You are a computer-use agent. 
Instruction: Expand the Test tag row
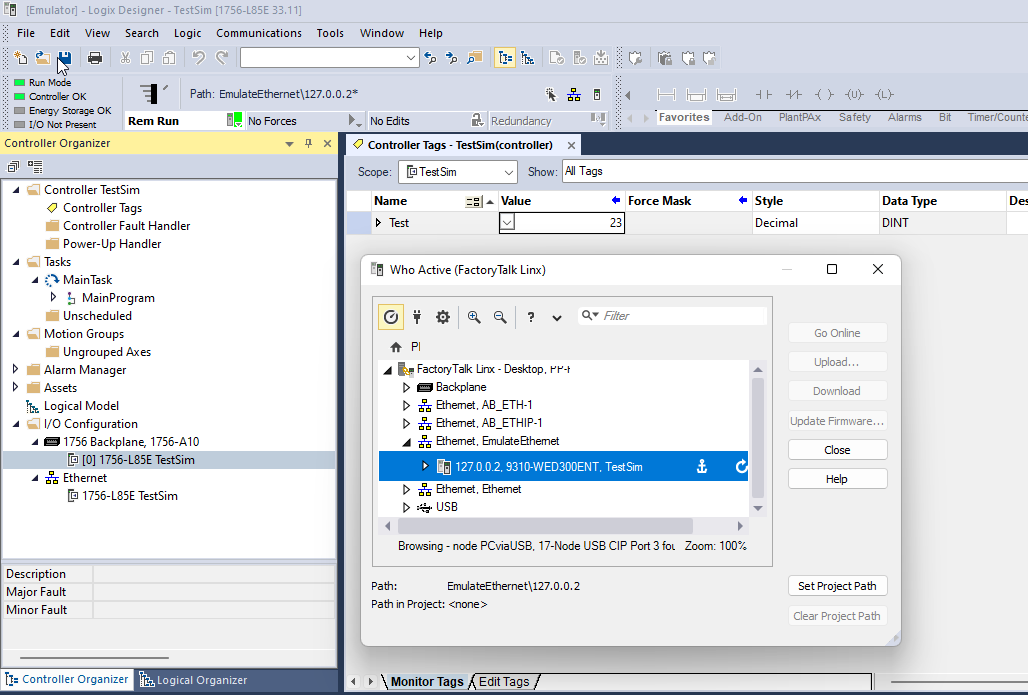coord(378,223)
